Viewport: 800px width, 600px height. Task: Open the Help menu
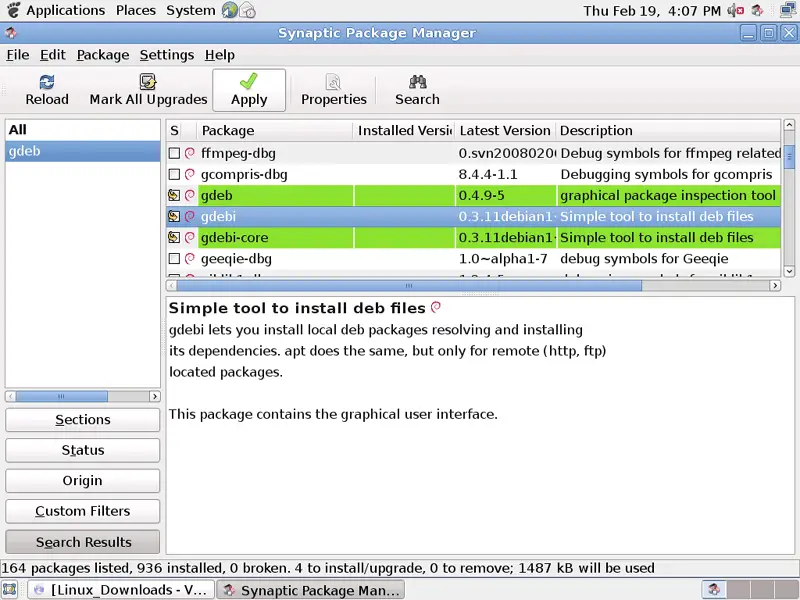220,55
